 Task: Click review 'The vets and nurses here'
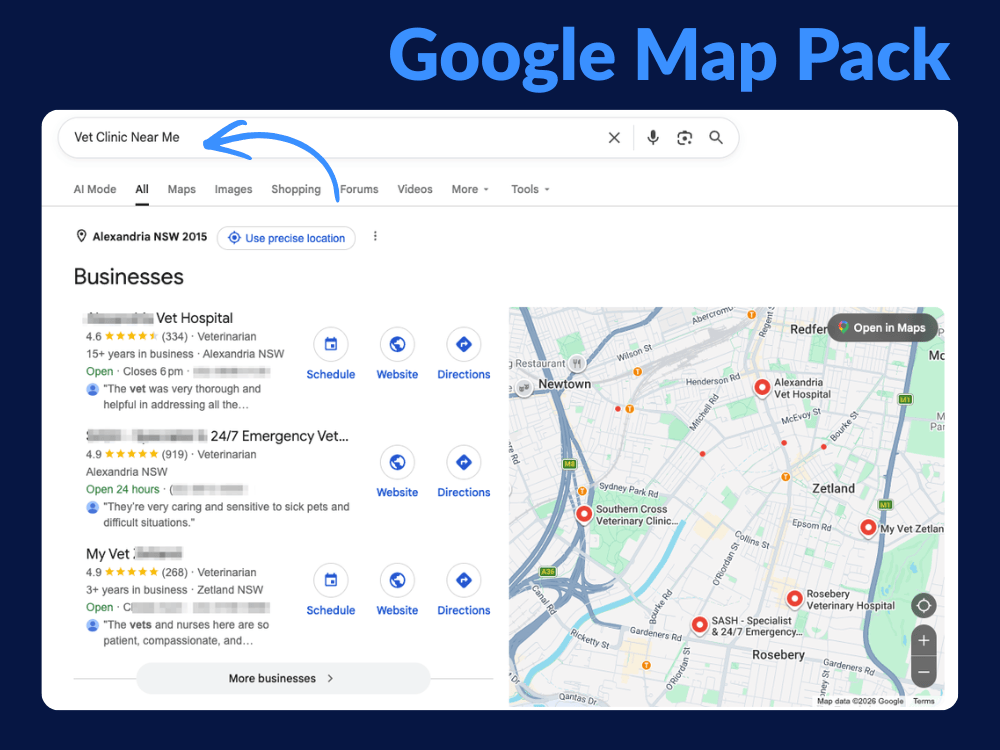click(186, 633)
